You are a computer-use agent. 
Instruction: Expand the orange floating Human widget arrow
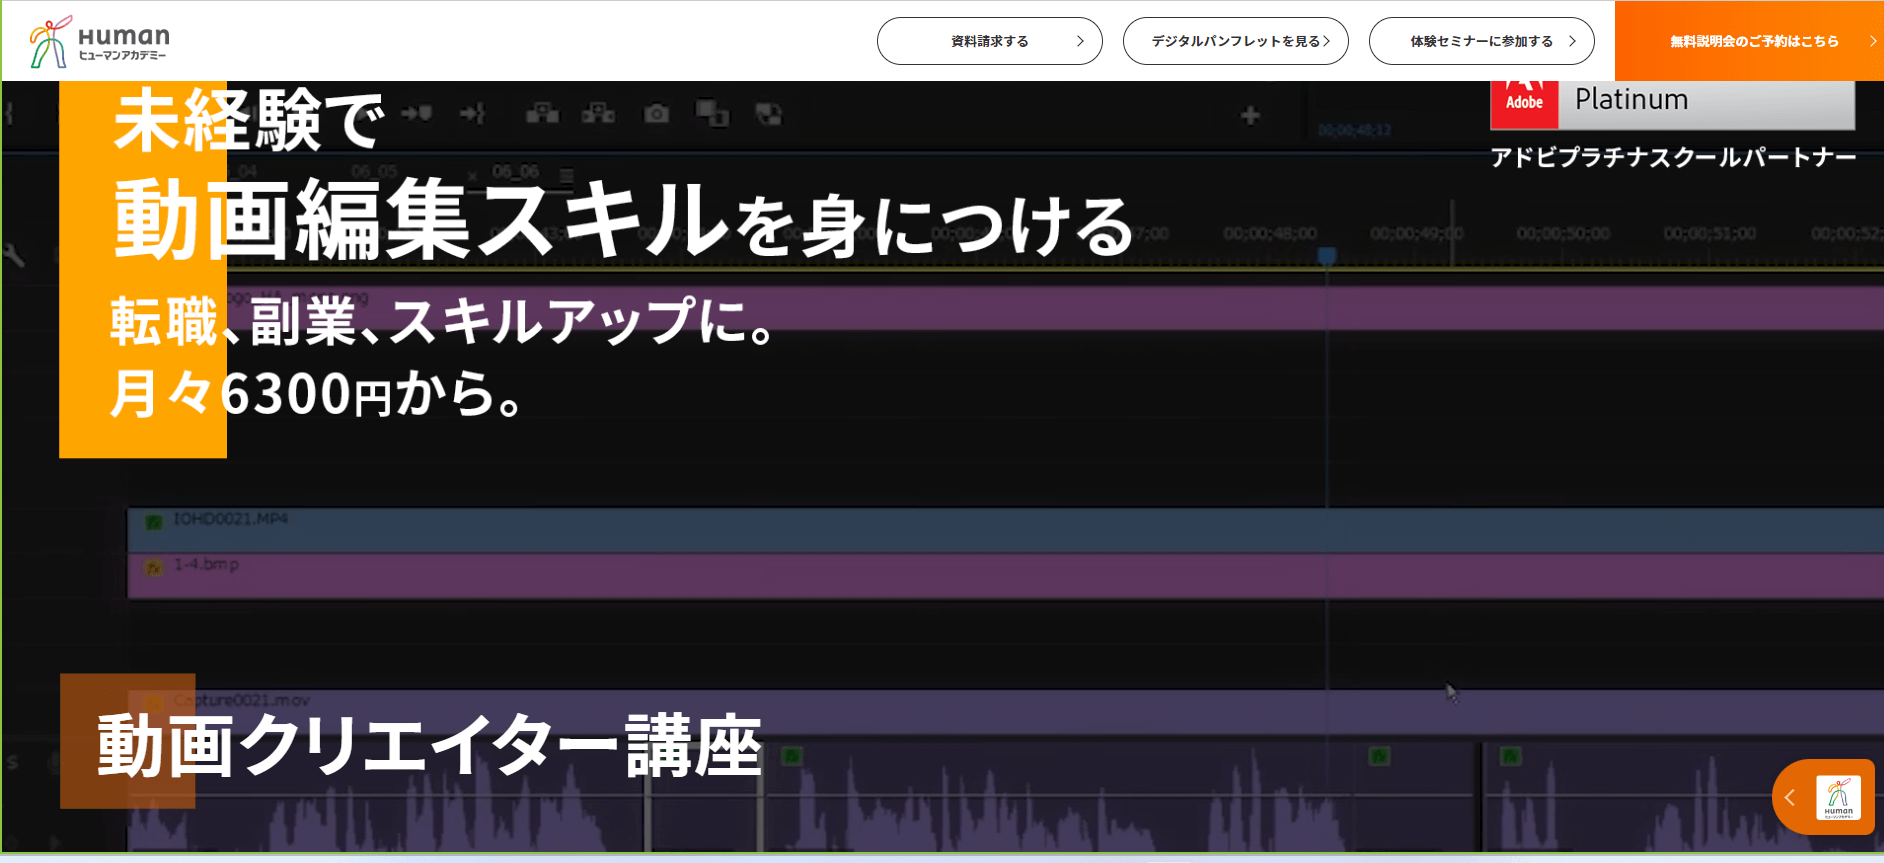tap(1790, 798)
